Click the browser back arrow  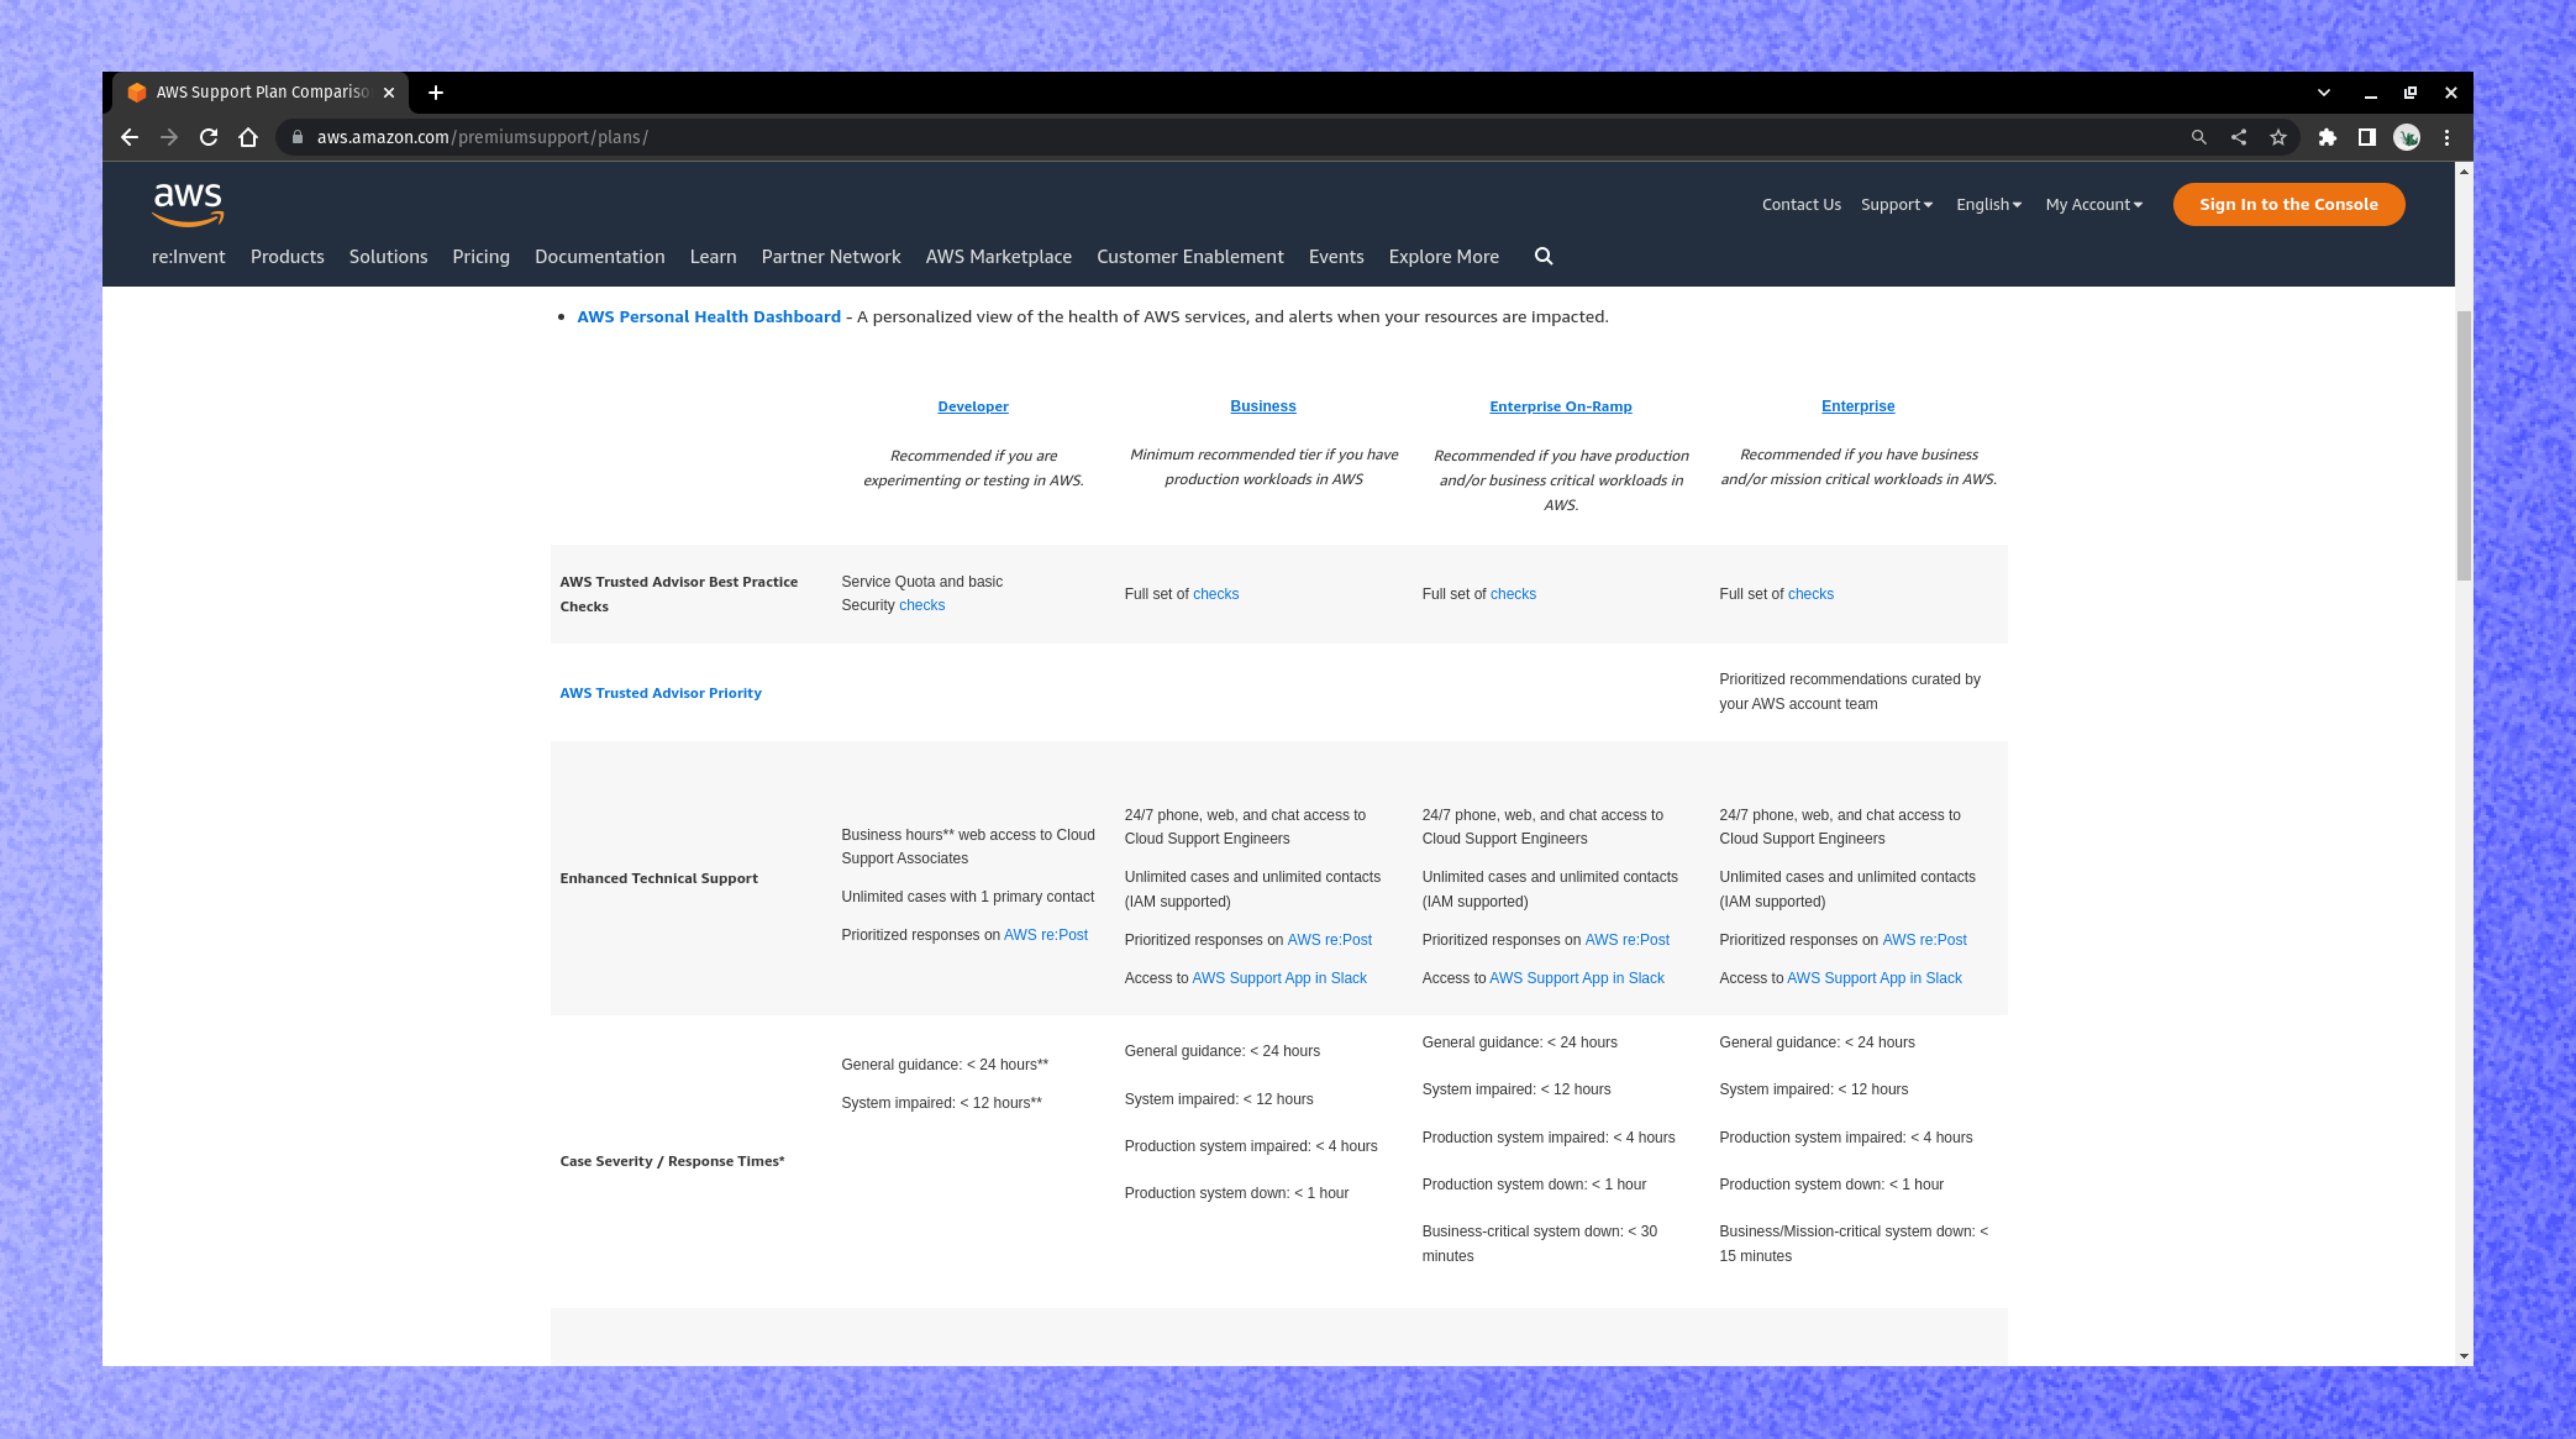(130, 137)
